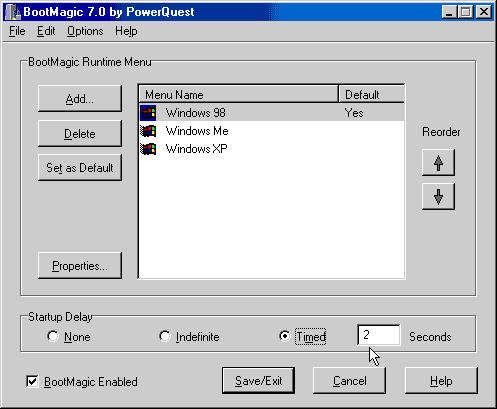Screen dimensions: 497x409
Task: Click the Seconds delay input field
Action: point(379,335)
